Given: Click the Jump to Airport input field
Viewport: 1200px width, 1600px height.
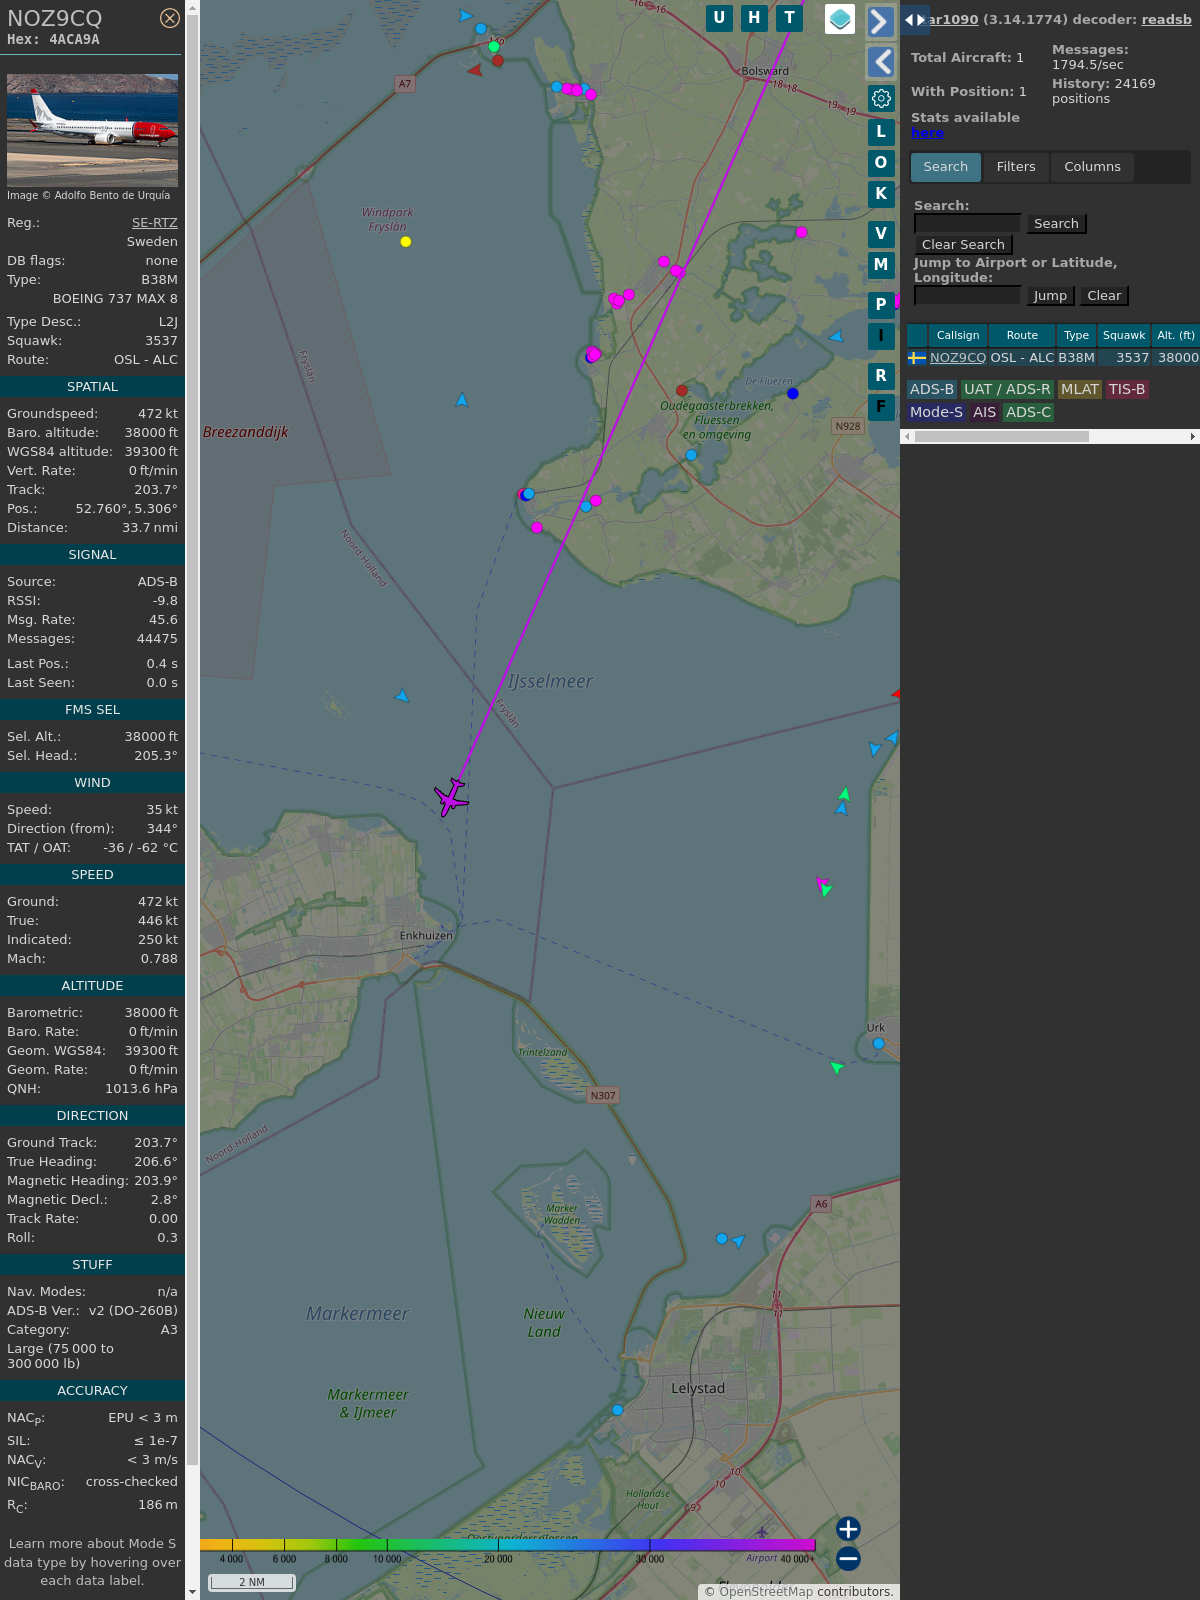Looking at the screenshot, I should (x=967, y=296).
